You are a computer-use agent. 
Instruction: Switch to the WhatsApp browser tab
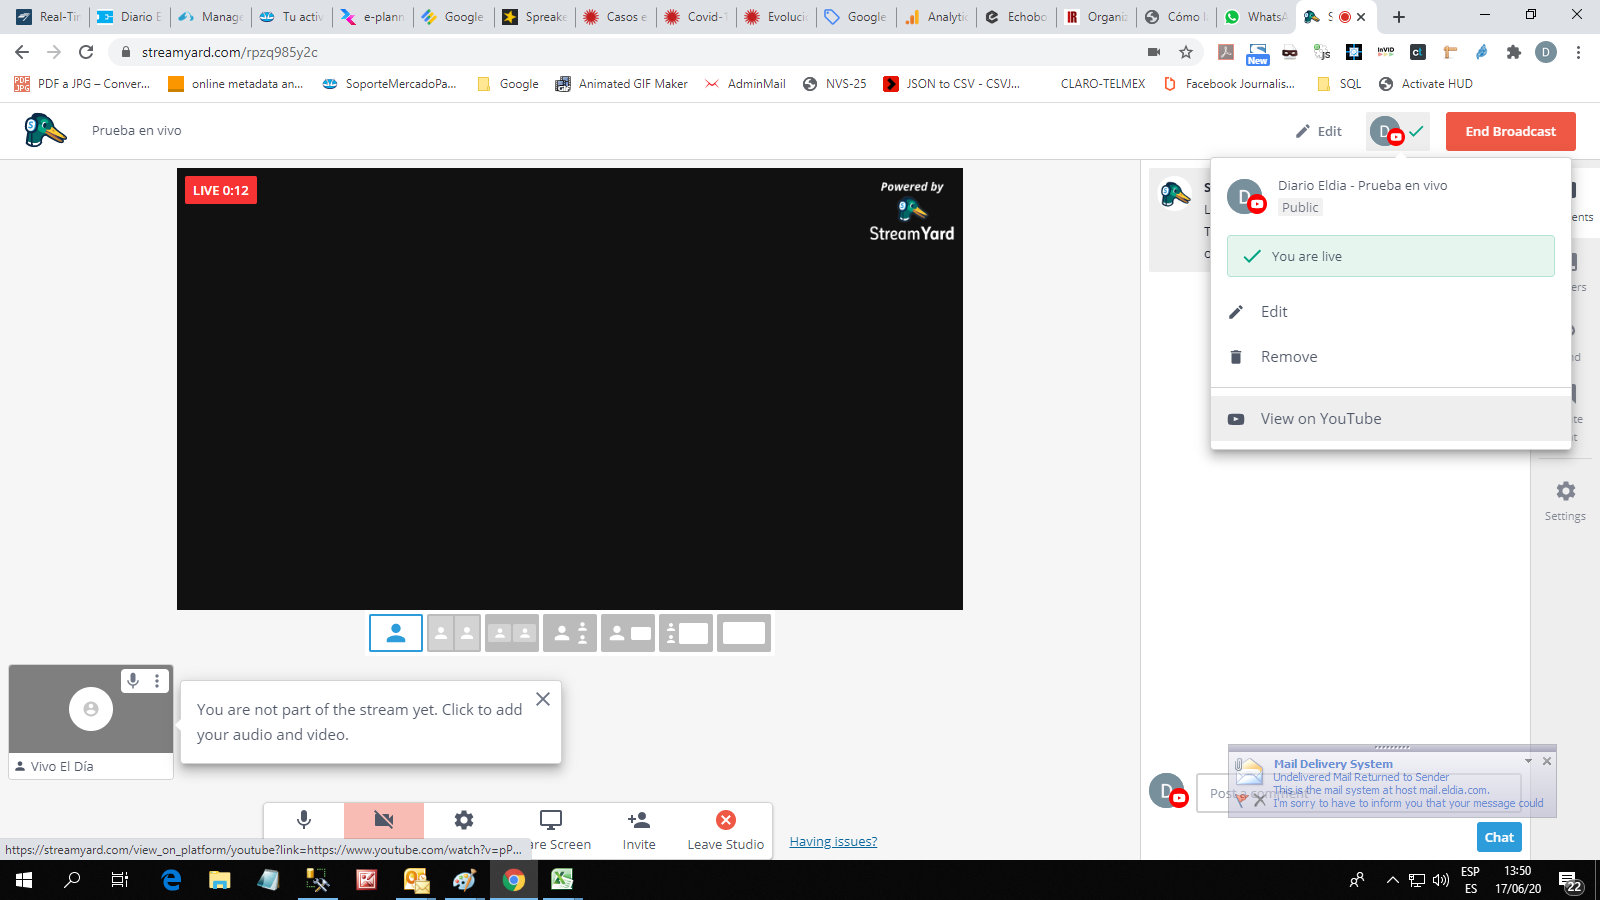click(1254, 16)
